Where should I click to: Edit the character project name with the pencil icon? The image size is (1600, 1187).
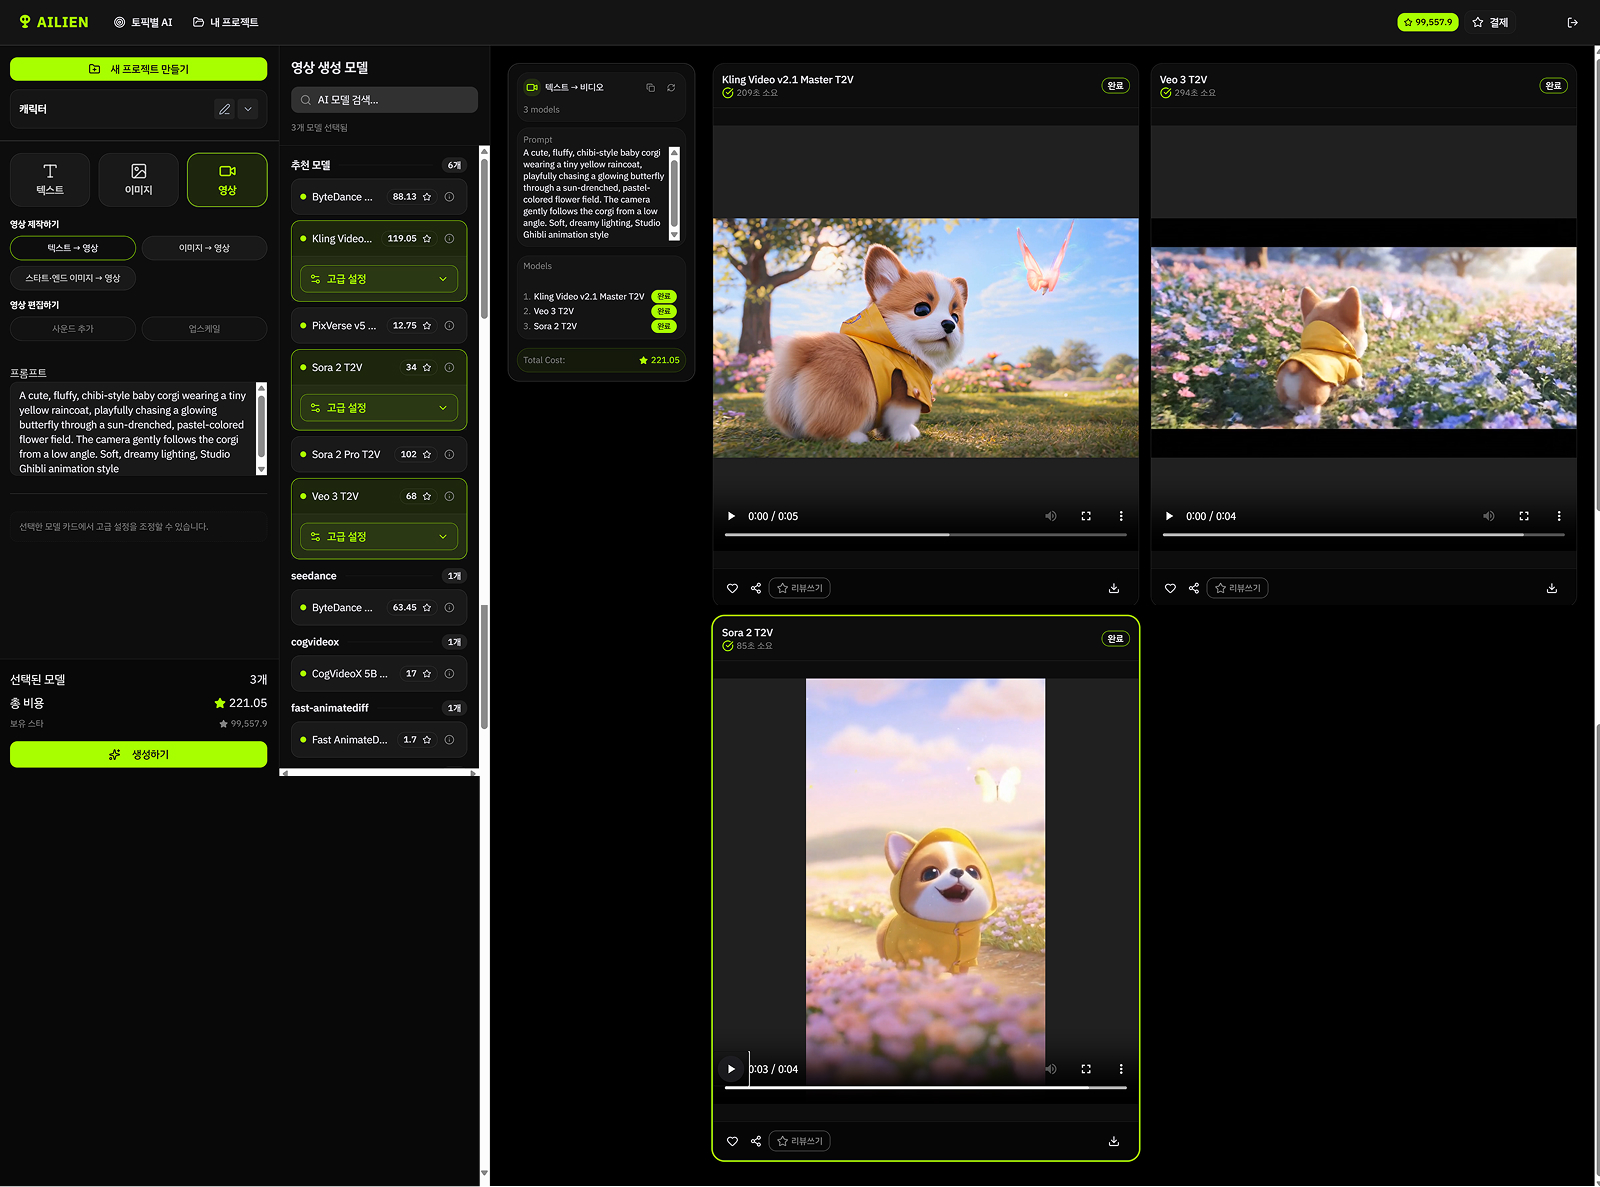coord(225,109)
